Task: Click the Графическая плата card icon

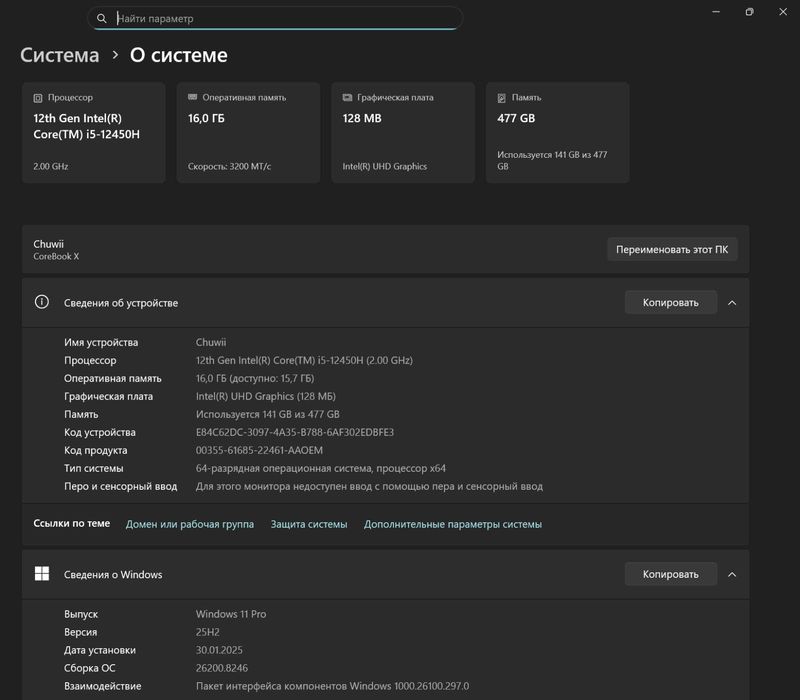Action: [x=347, y=97]
